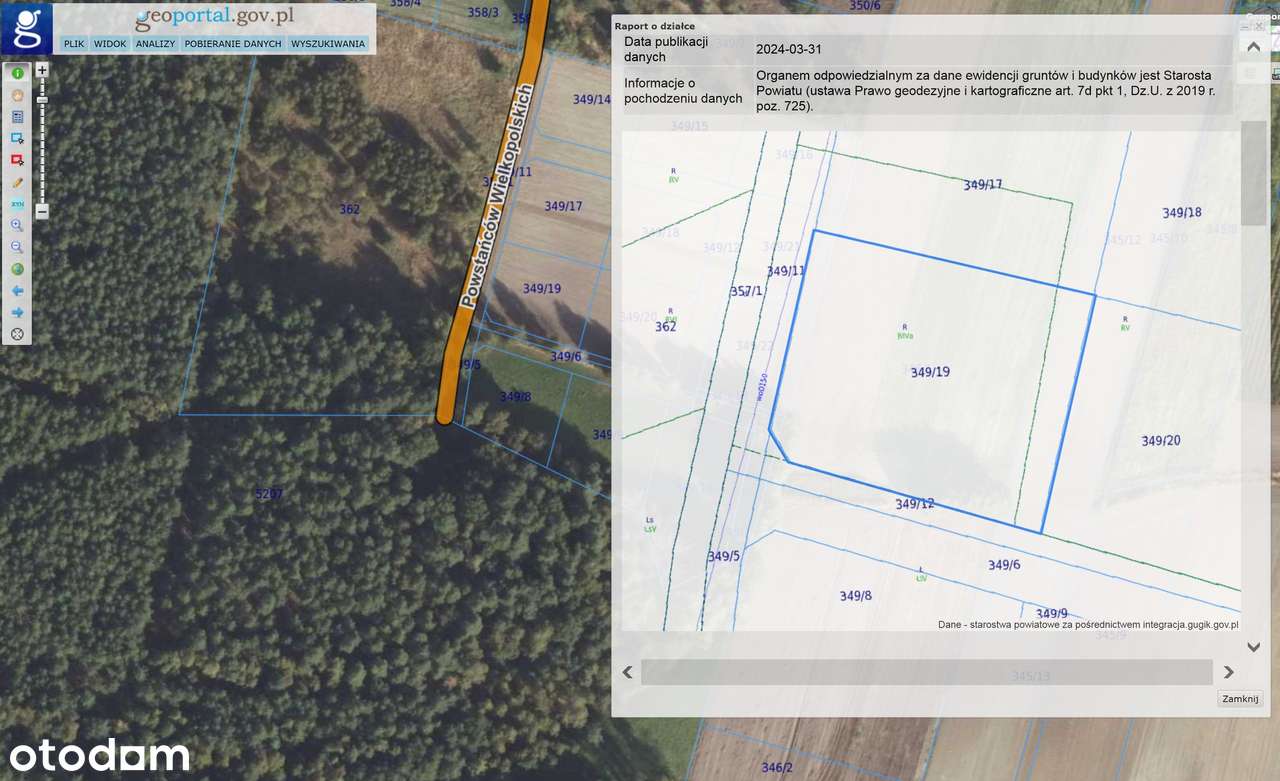1280x781 pixels.
Task: Open the ANALIZY menu
Action: (155, 44)
